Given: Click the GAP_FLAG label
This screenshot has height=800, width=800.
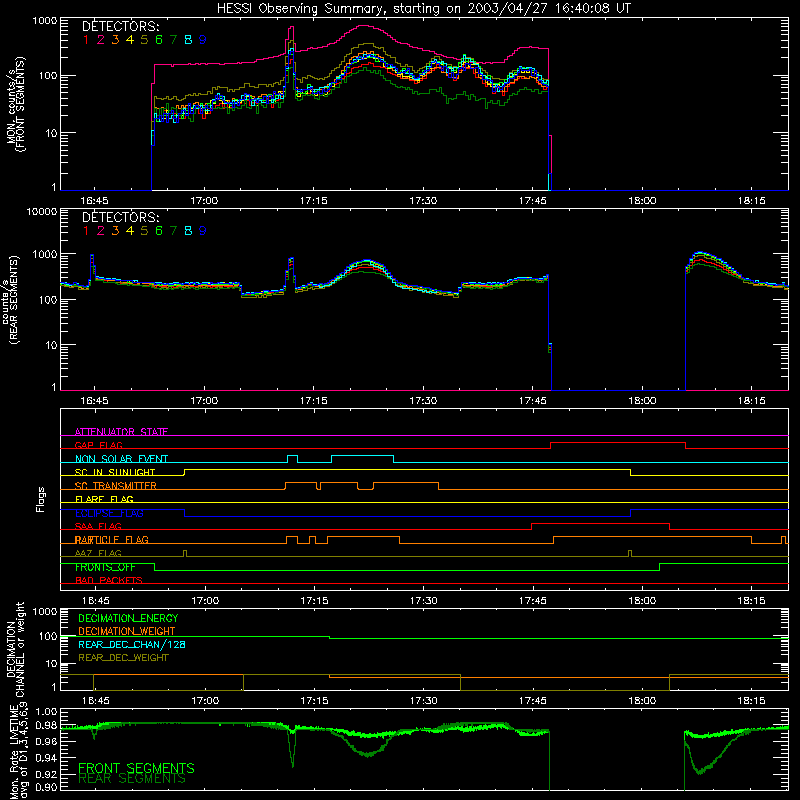Looking at the screenshot, I should [x=98, y=445].
